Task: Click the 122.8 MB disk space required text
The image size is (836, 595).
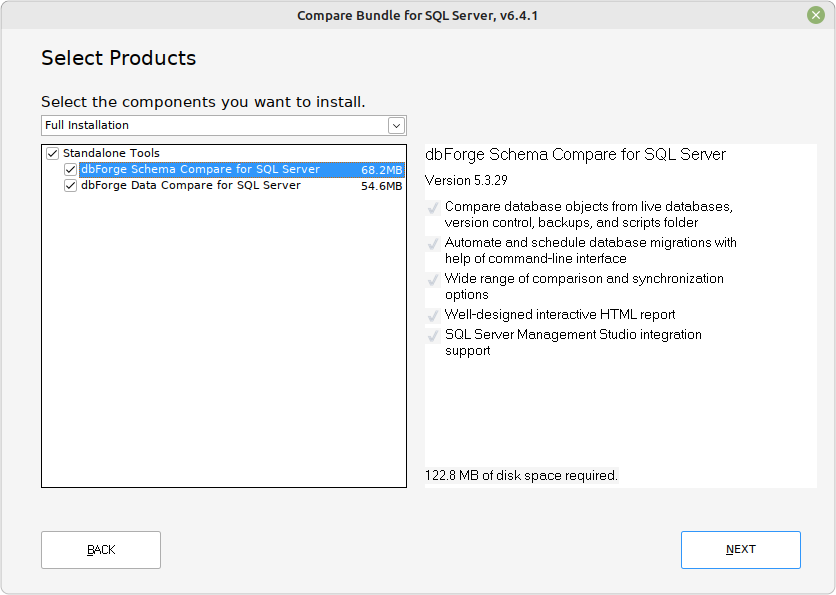Action: [521, 475]
